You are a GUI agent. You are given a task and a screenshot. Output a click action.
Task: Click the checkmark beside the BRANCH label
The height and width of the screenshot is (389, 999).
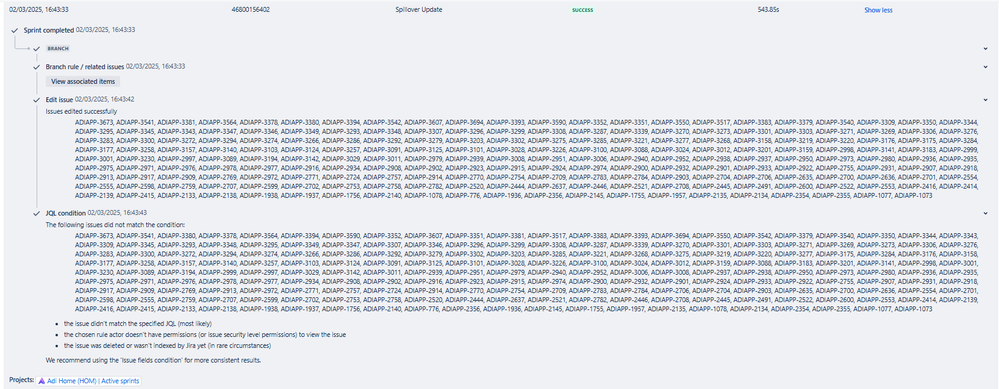pos(37,48)
